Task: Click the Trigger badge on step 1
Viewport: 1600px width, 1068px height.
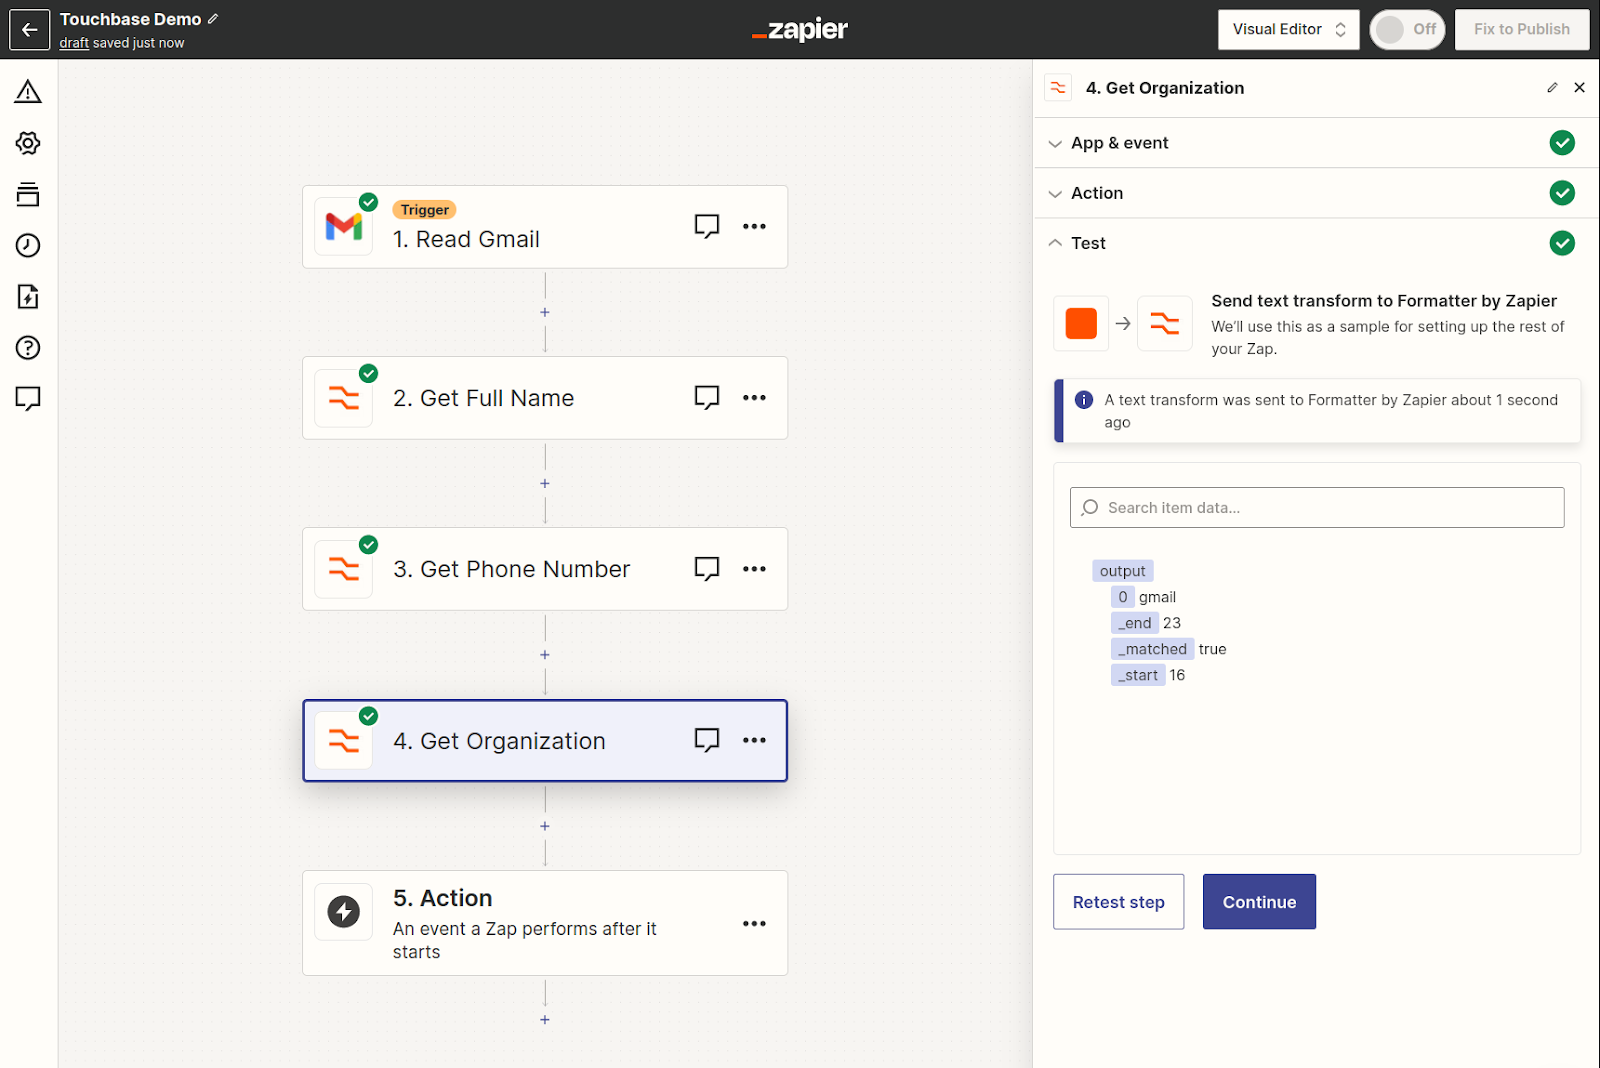Action: click(425, 210)
